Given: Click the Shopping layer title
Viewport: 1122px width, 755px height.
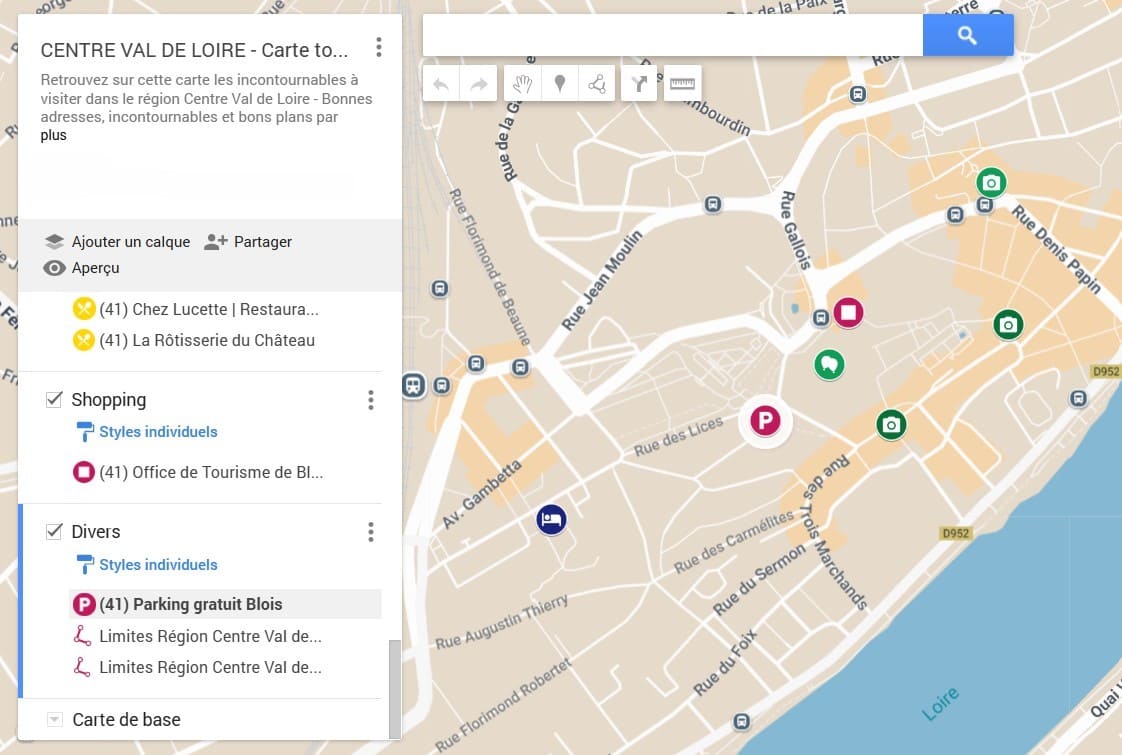Looking at the screenshot, I should click(109, 399).
